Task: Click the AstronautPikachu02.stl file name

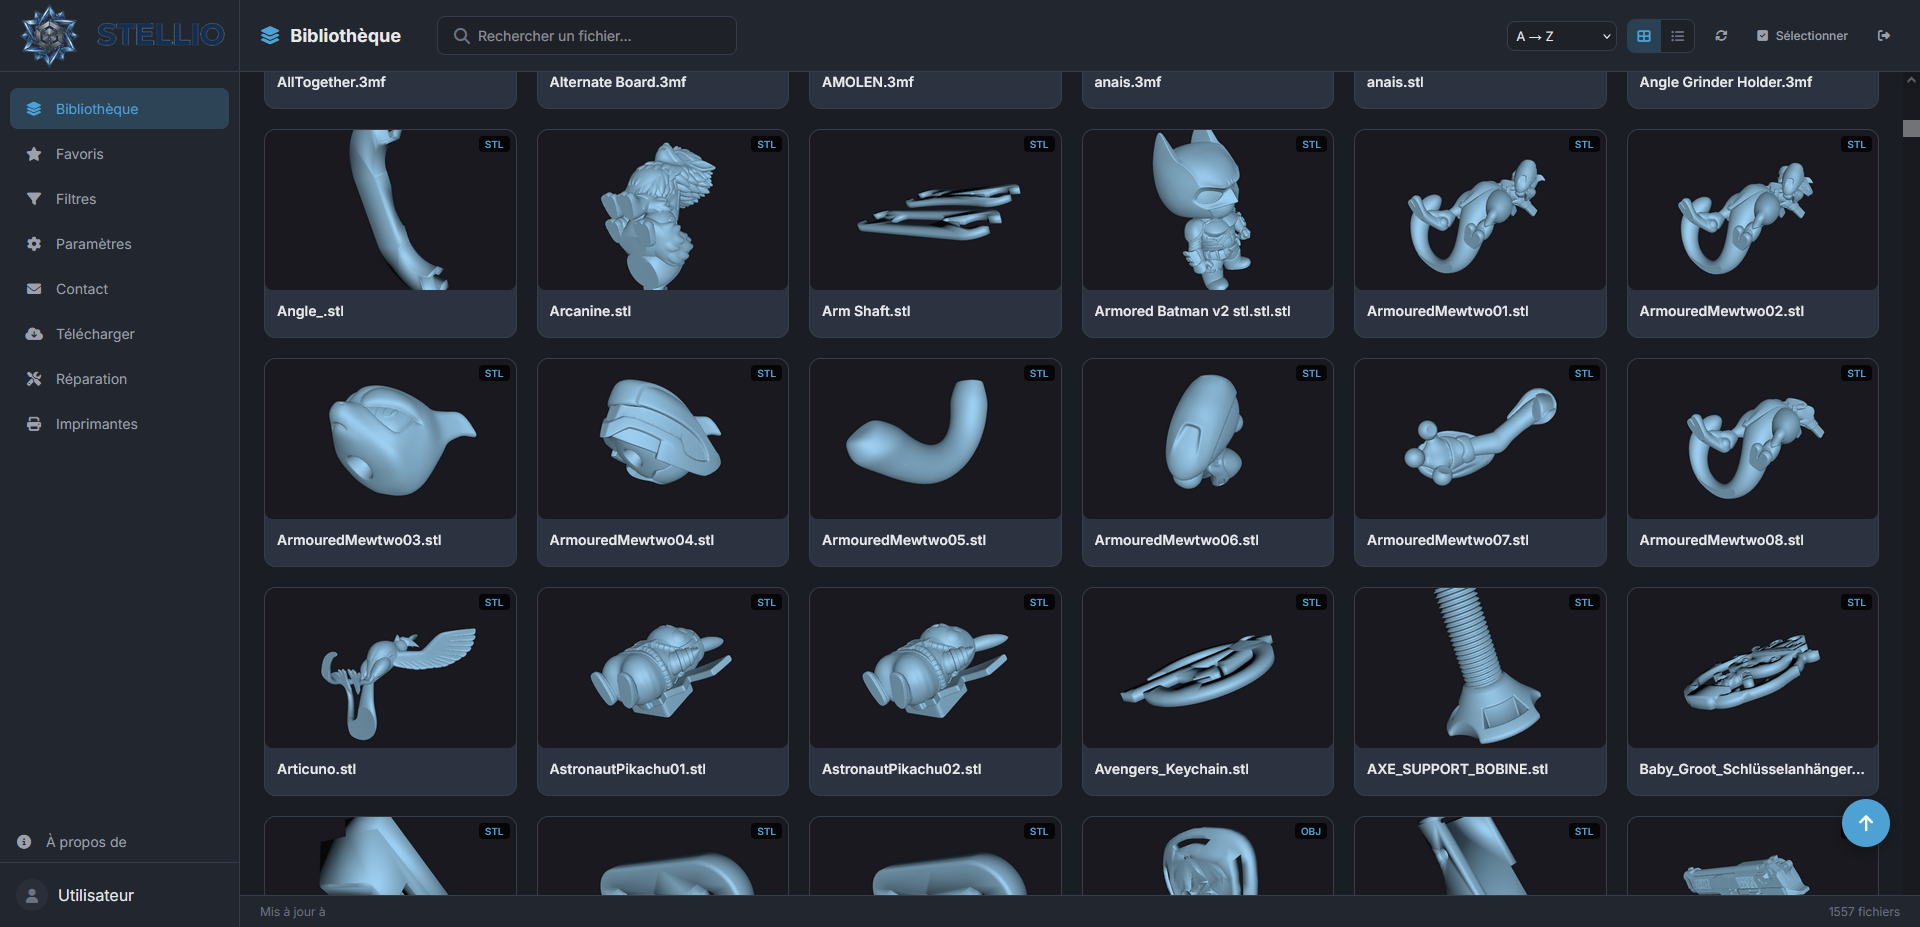Action: 902,769
